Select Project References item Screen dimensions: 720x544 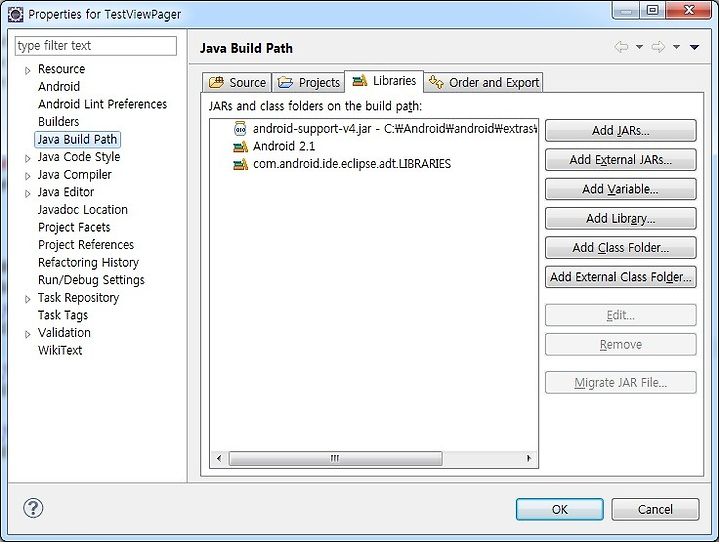click(86, 245)
